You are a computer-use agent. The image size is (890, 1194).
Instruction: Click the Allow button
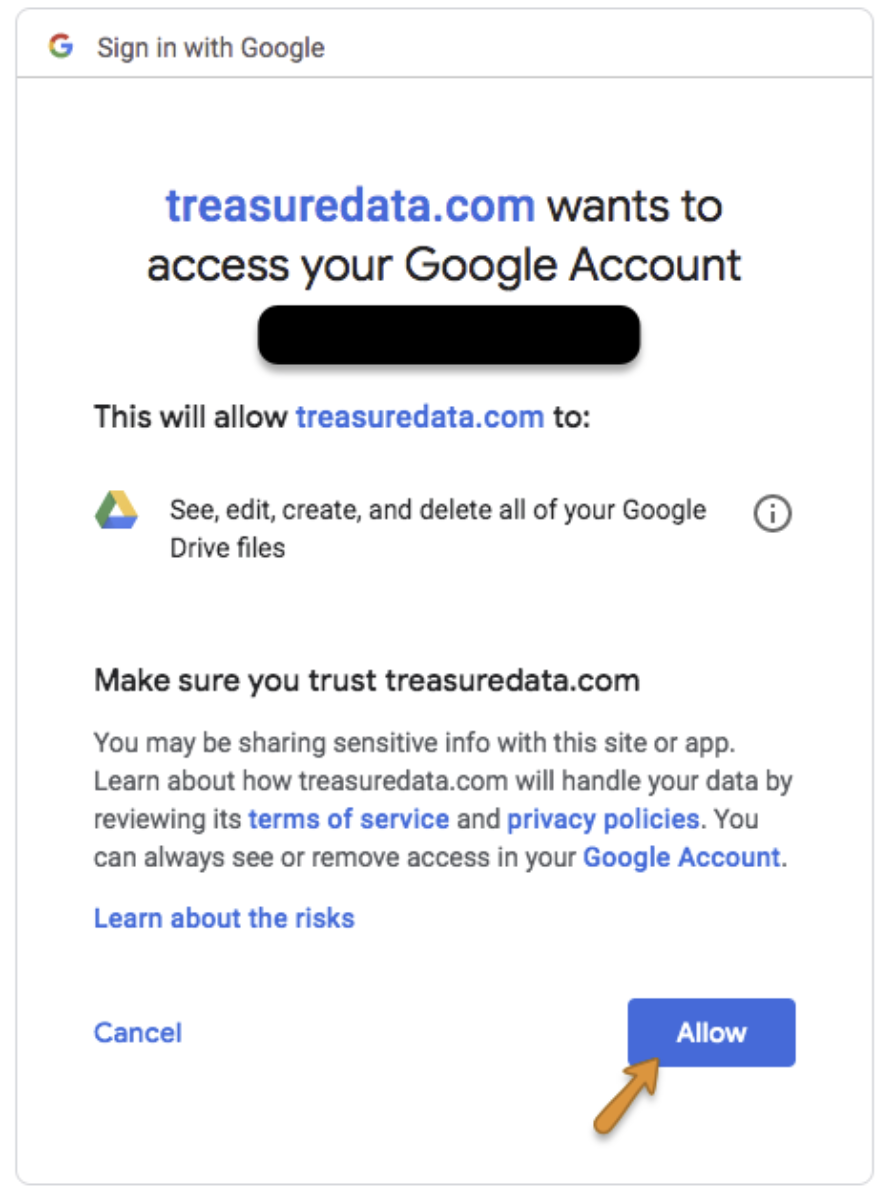click(x=711, y=1032)
